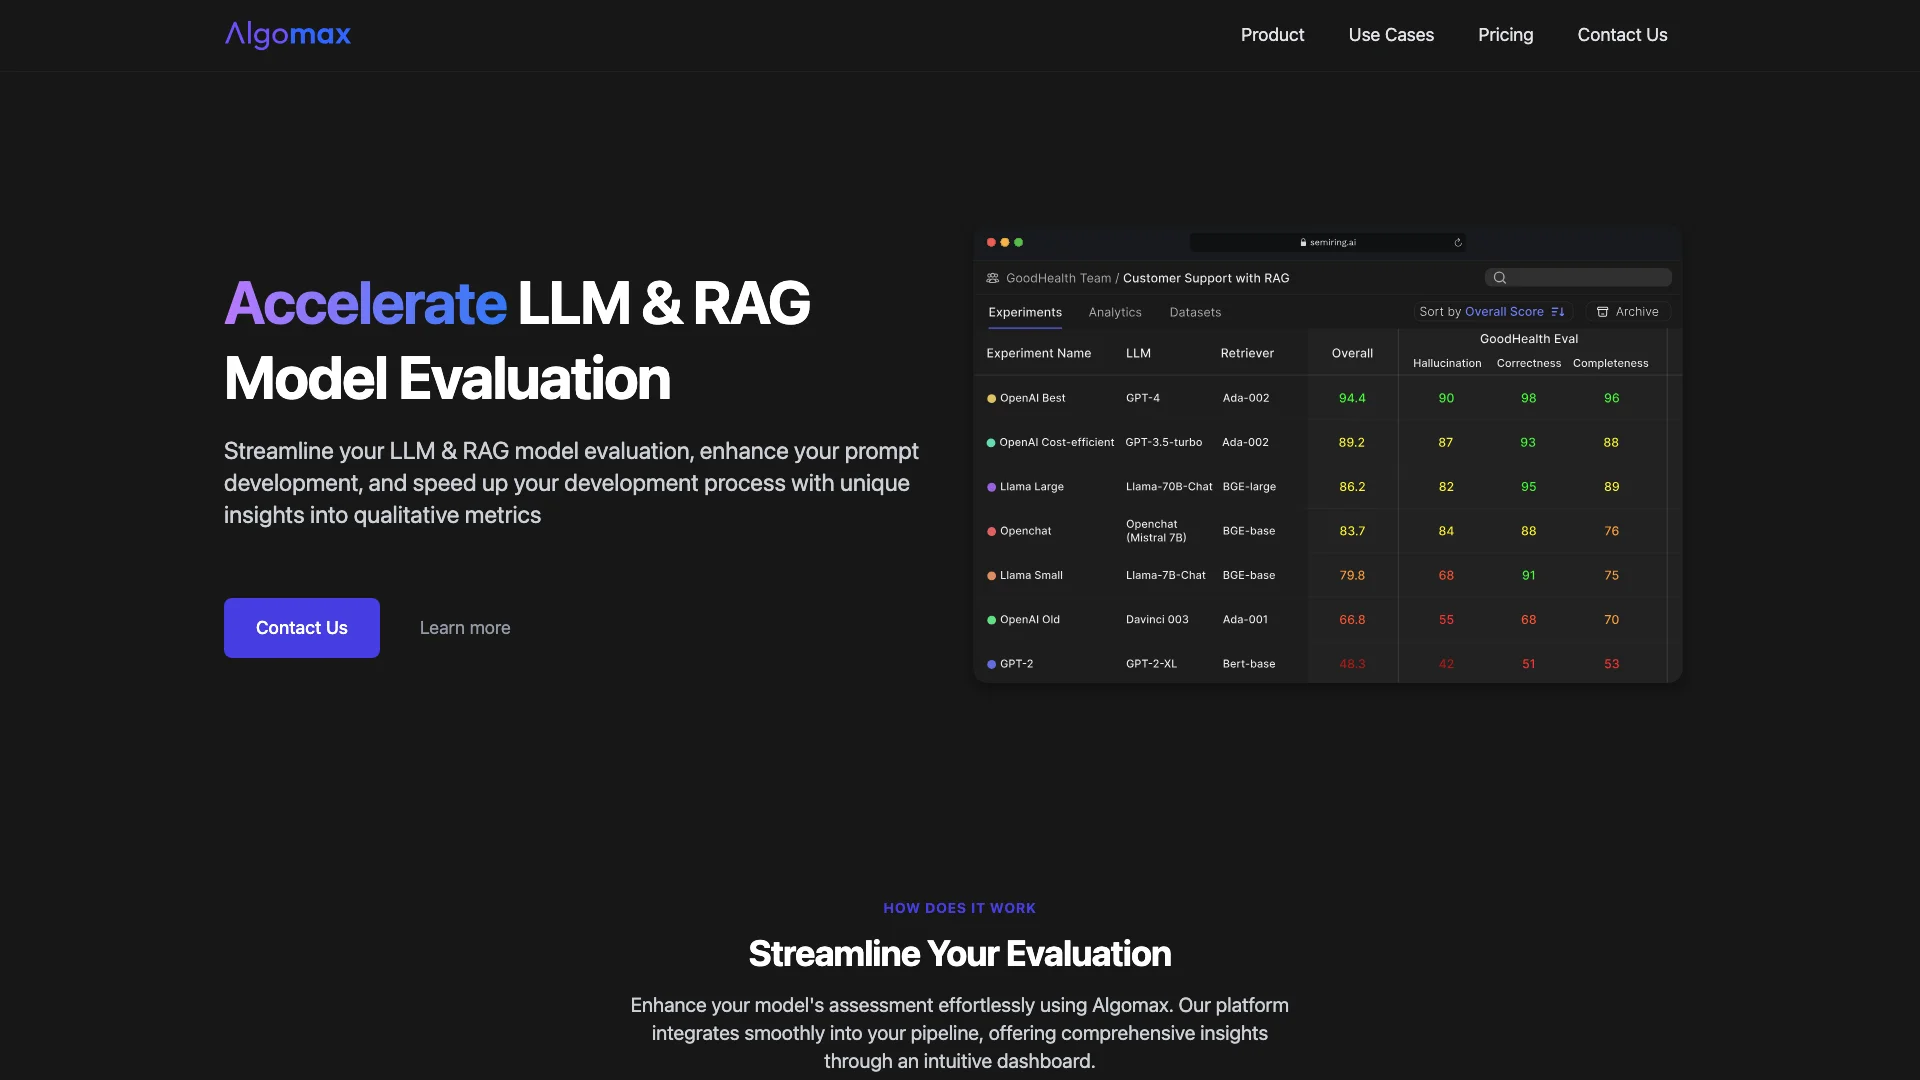The image size is (1920, 1080).
Task: Click the Davinci 003 LLM cell
Action: click(x=1157, y=619)
